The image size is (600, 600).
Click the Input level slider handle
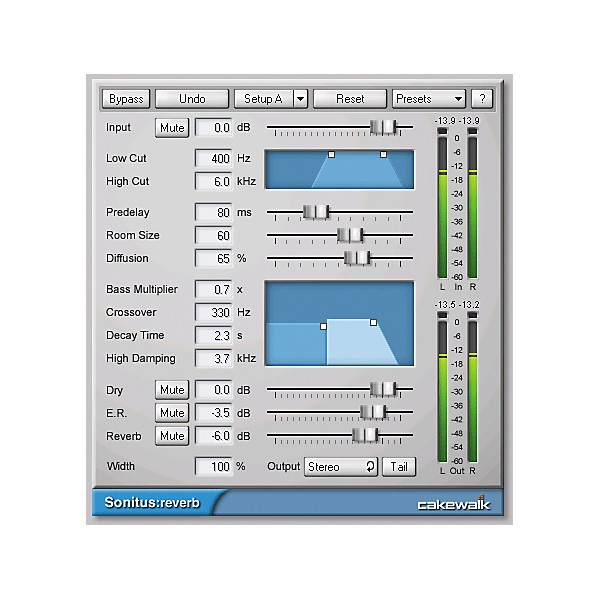383,127
